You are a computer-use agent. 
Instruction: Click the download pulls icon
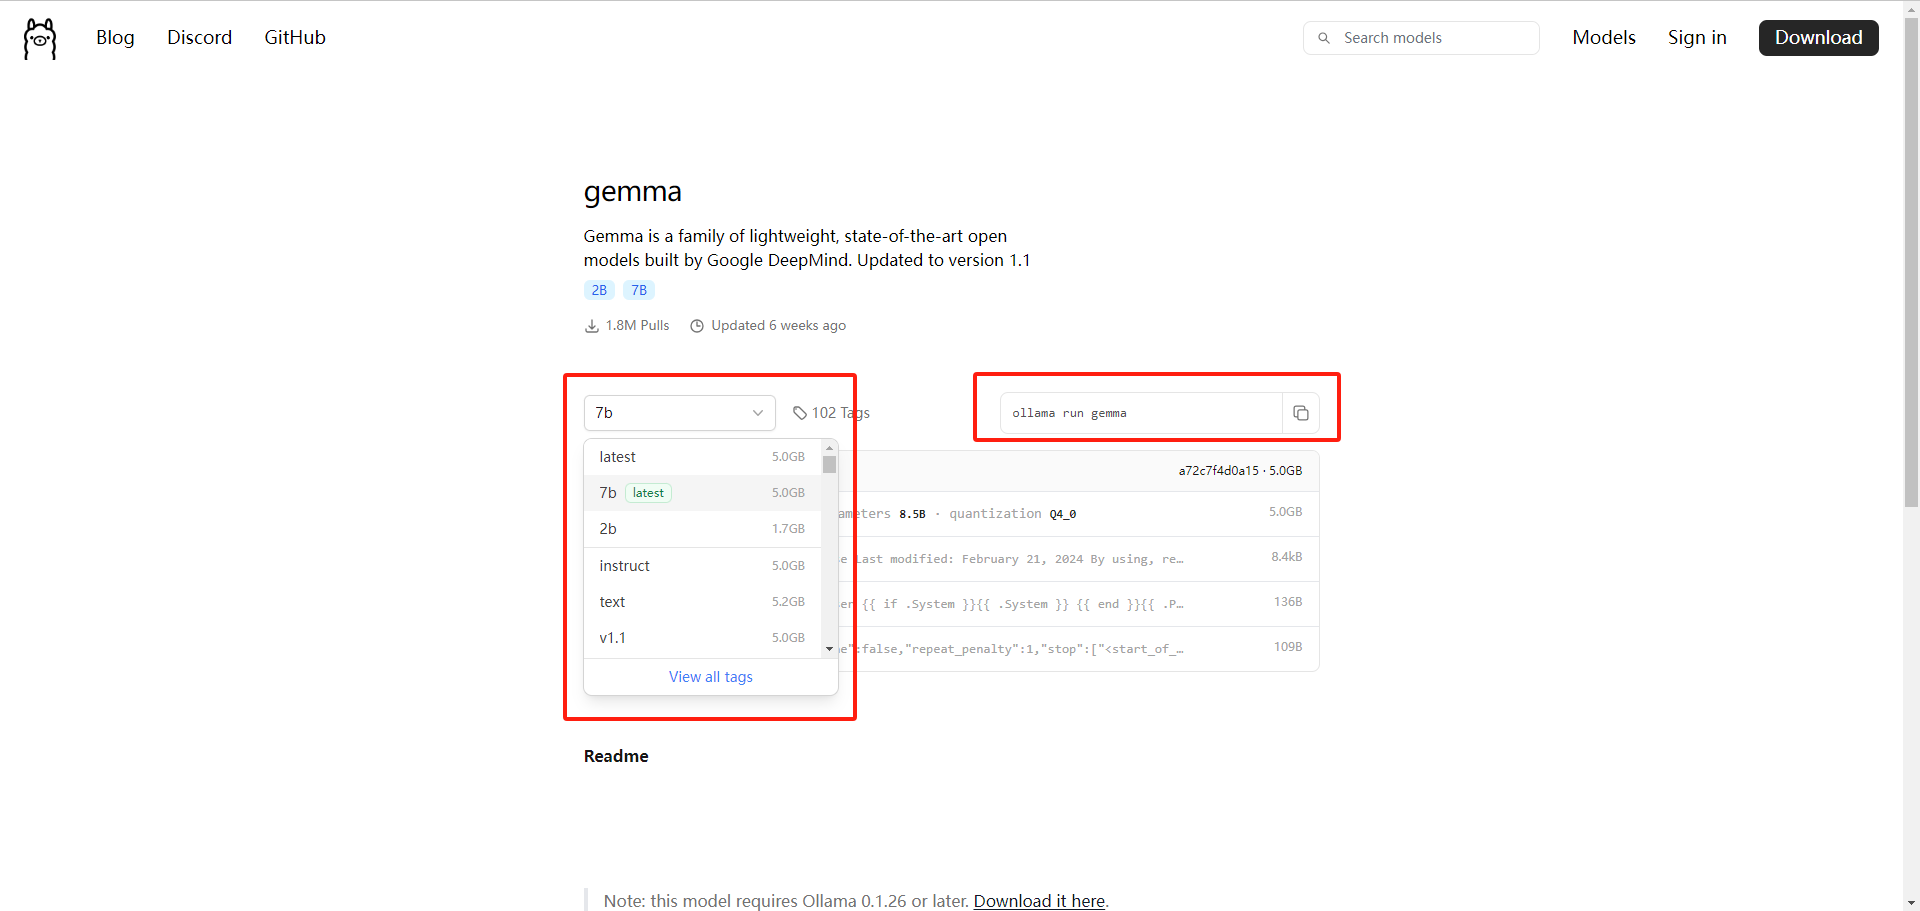pyautogui.click(x=592, y=326)
